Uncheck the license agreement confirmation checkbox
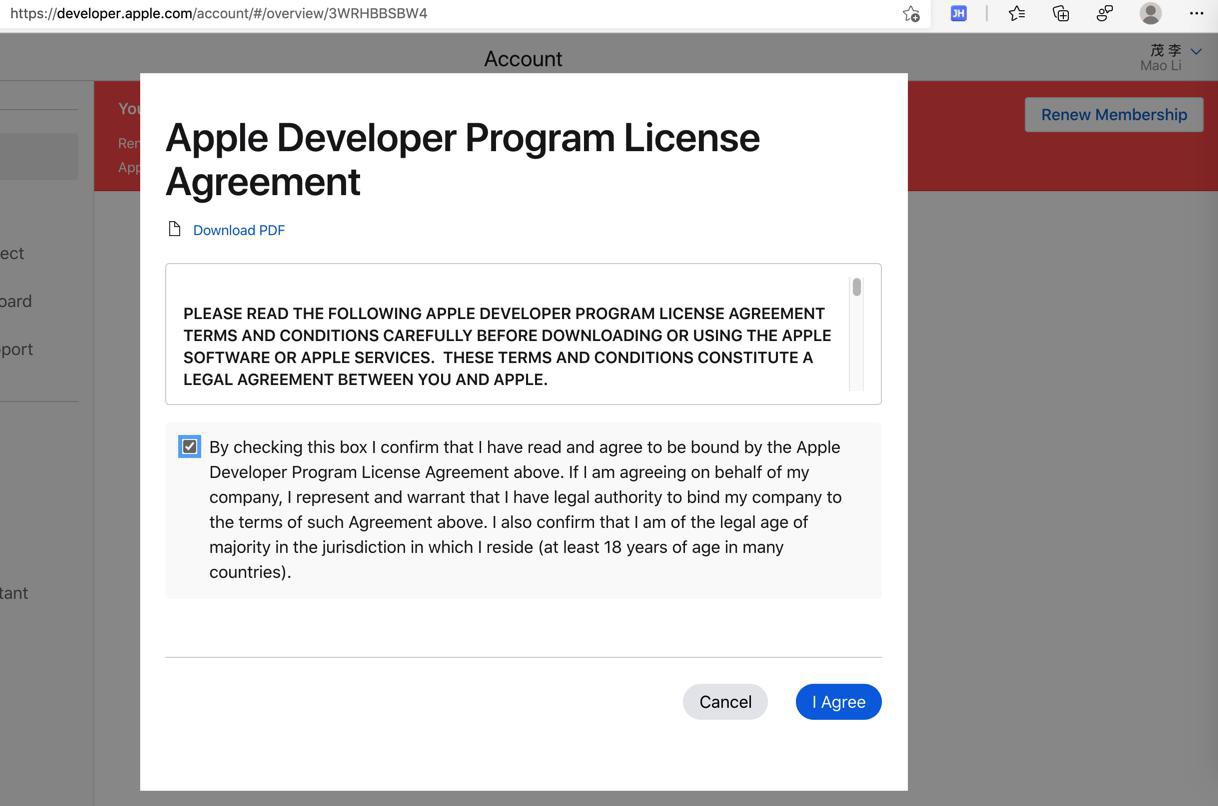The width and height of the screenshot is (1218, 806). (x=189, y=447)
